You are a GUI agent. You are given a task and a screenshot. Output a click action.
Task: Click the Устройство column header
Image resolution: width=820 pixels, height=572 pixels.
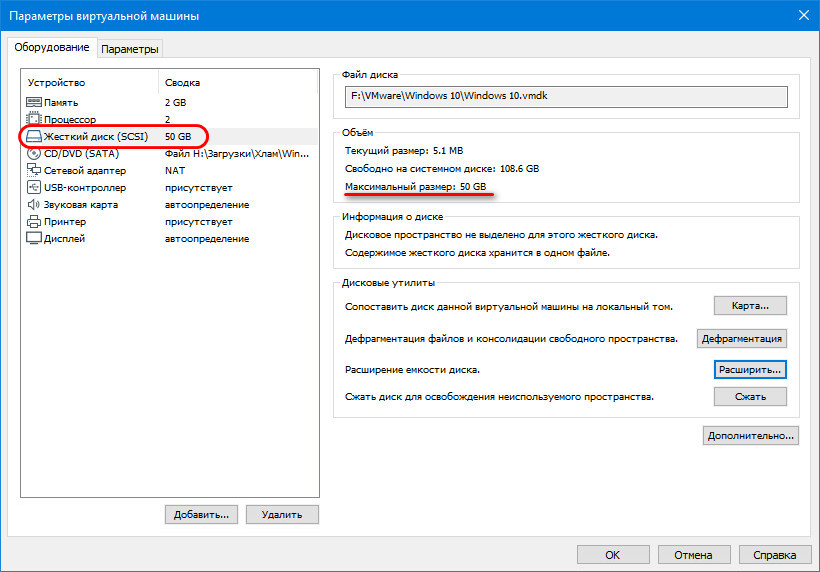click(56, 83)
